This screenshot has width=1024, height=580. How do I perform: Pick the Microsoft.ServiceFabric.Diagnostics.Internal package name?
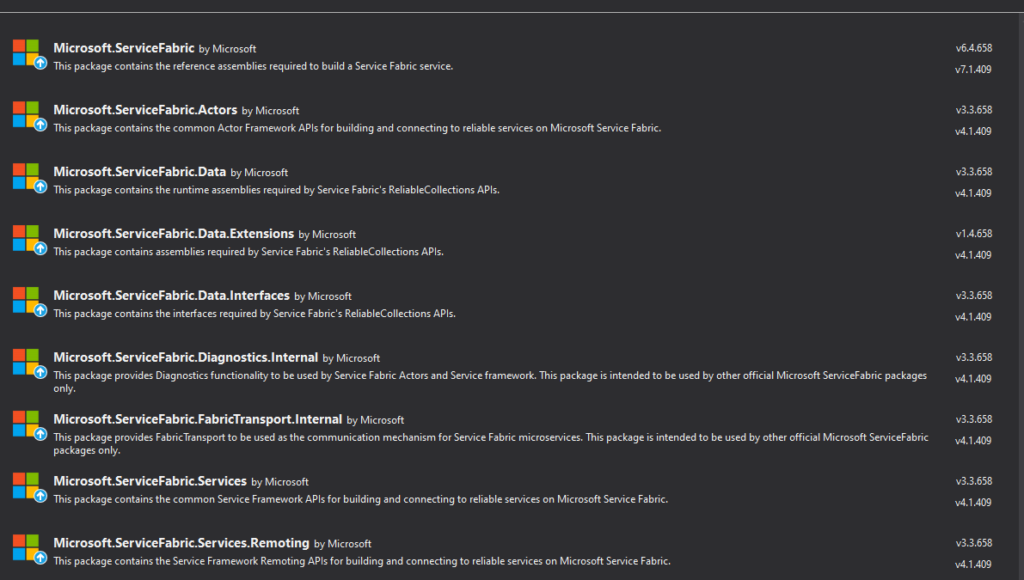point(185,358)
